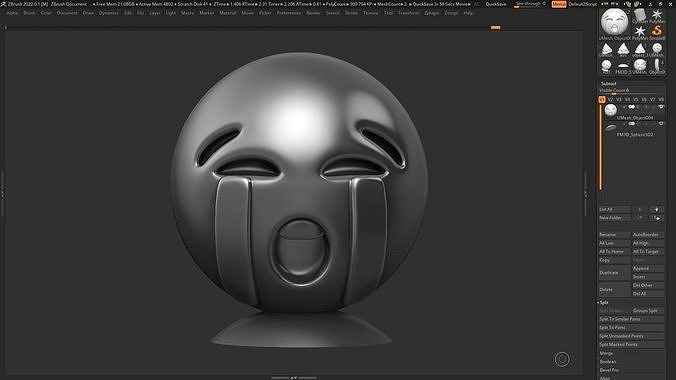
Task: Switch to V5 visibility set
Action: coord(636,100)
